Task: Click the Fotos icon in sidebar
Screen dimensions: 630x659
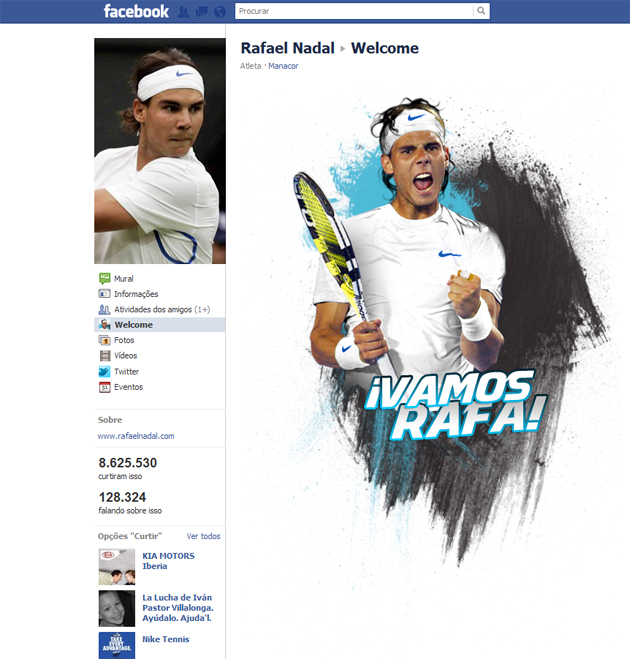Action: [104, 340]
